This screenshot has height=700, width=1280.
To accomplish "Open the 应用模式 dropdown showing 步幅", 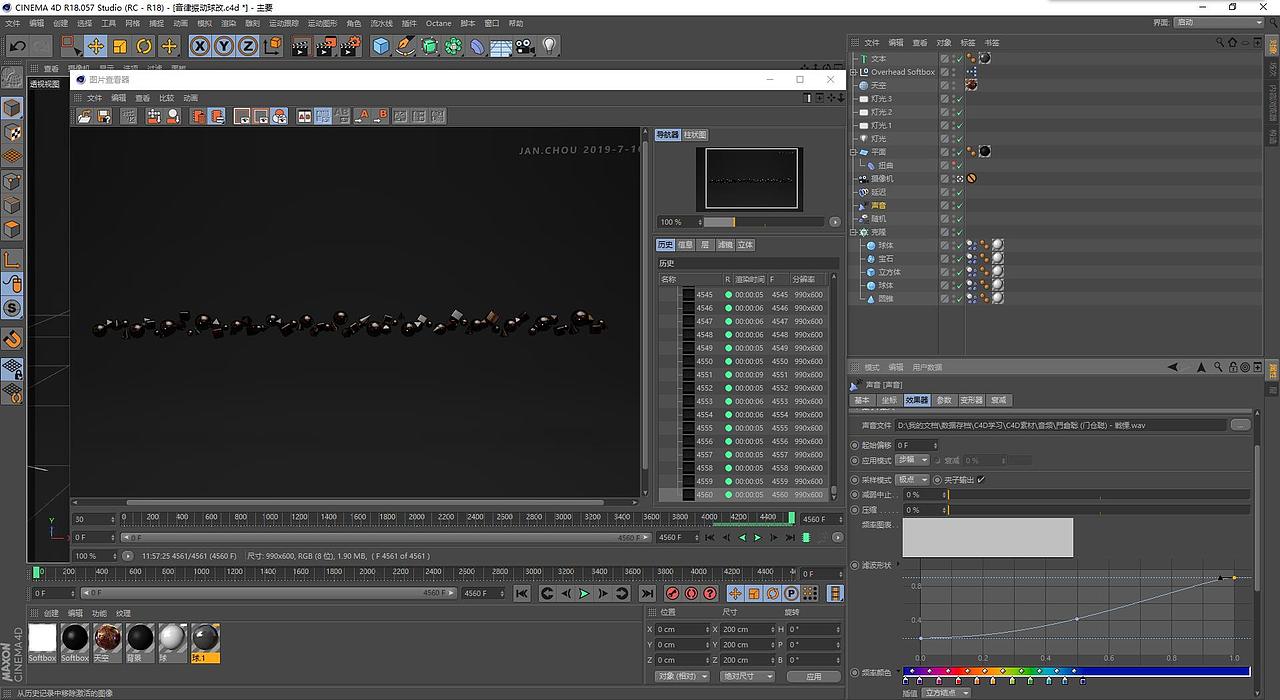I will point(912,459).
